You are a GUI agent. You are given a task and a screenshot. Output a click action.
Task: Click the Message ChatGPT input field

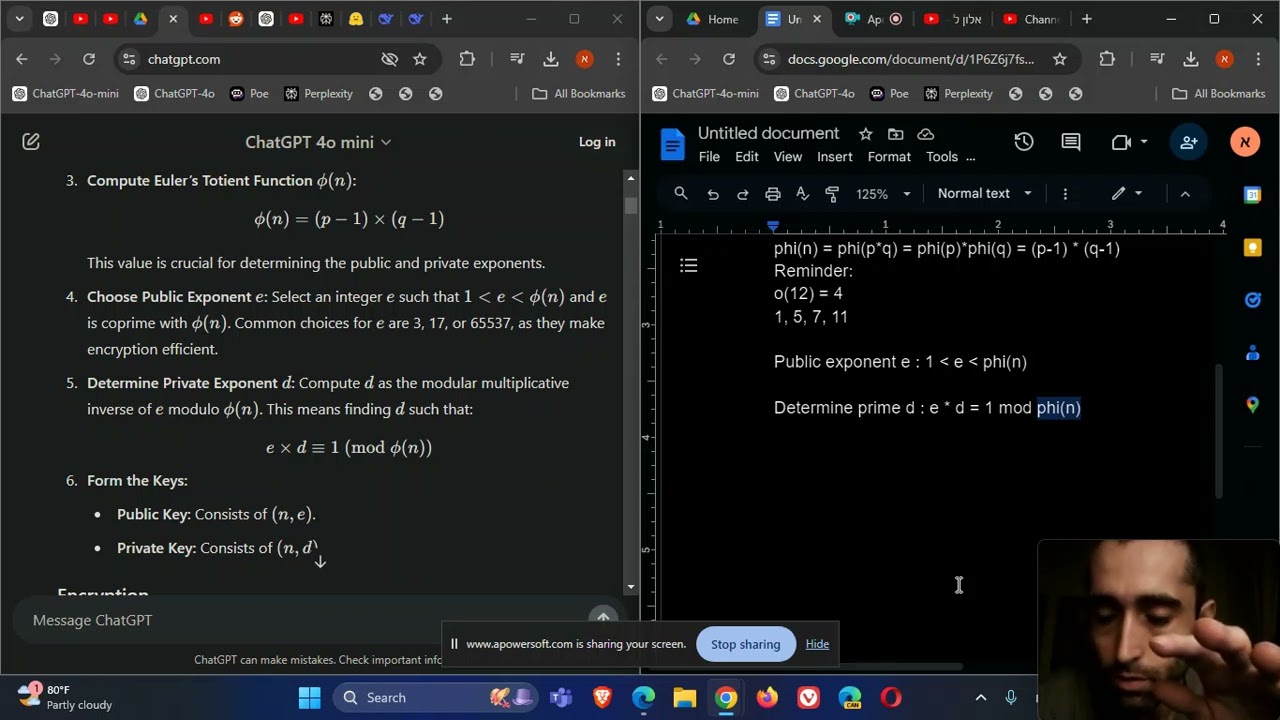click(x=300, y=620)
